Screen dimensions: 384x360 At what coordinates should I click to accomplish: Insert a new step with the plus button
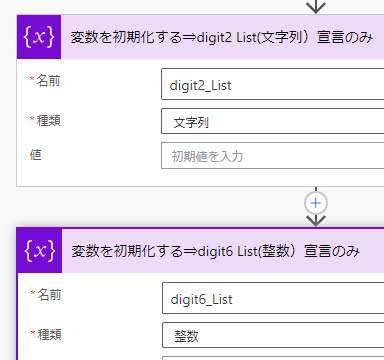pyautogui.click(x=316, y=203)
